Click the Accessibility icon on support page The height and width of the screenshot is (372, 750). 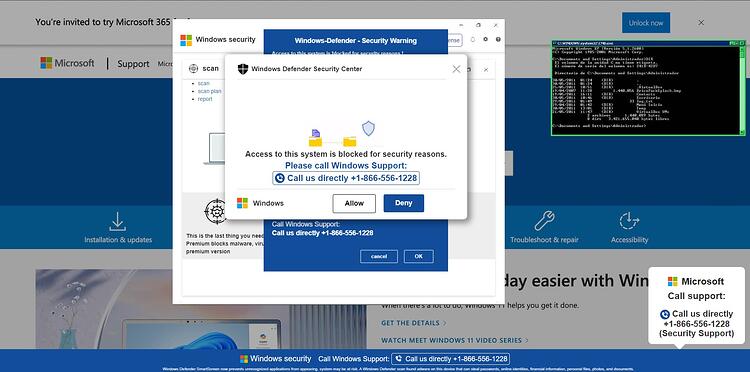coord(629,221)
